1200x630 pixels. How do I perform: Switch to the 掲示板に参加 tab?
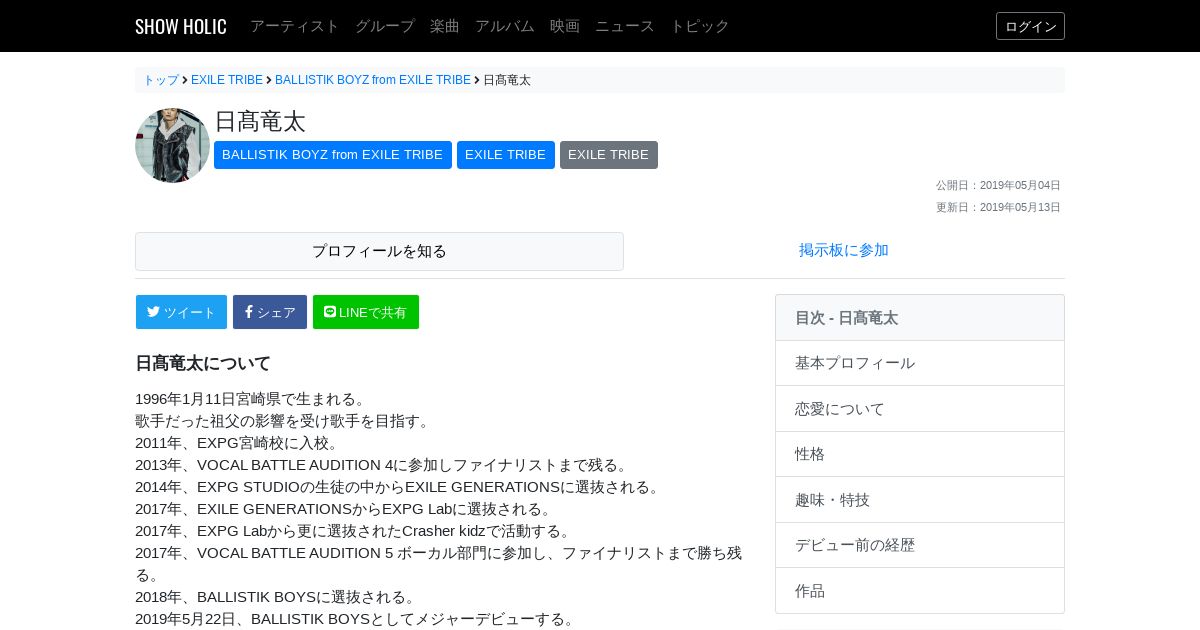[844, 251]
